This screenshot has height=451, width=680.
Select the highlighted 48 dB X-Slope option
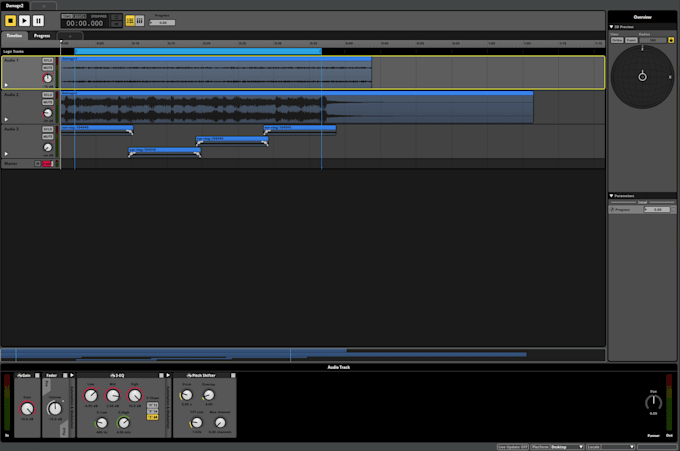coord(153,417)
